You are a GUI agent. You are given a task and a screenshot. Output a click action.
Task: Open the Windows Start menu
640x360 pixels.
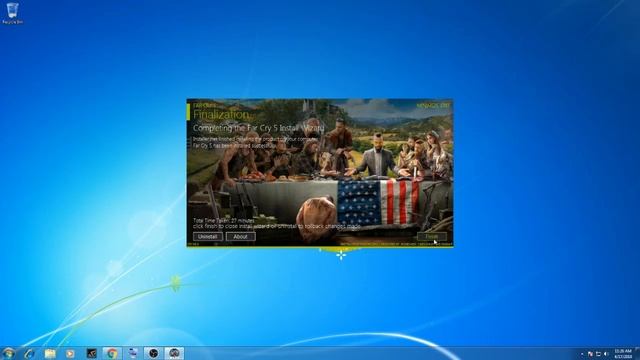click(x=8, y=353)
